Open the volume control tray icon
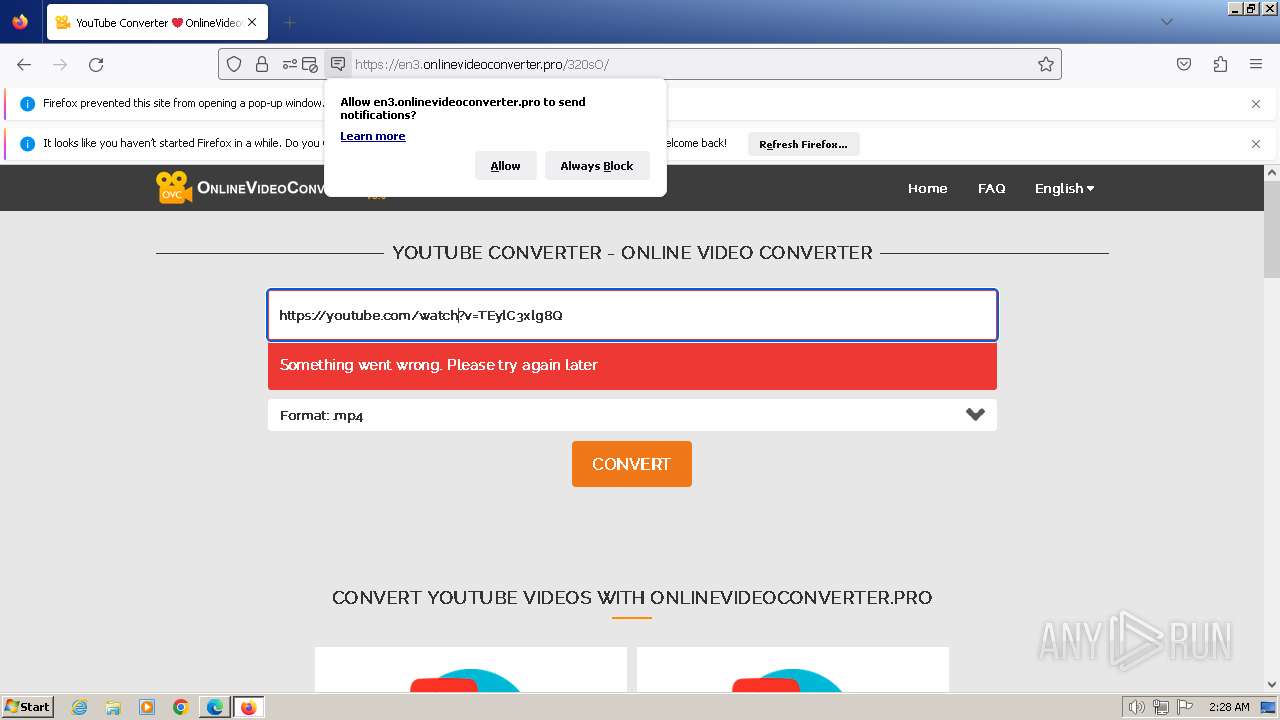 pos(1137,707)
